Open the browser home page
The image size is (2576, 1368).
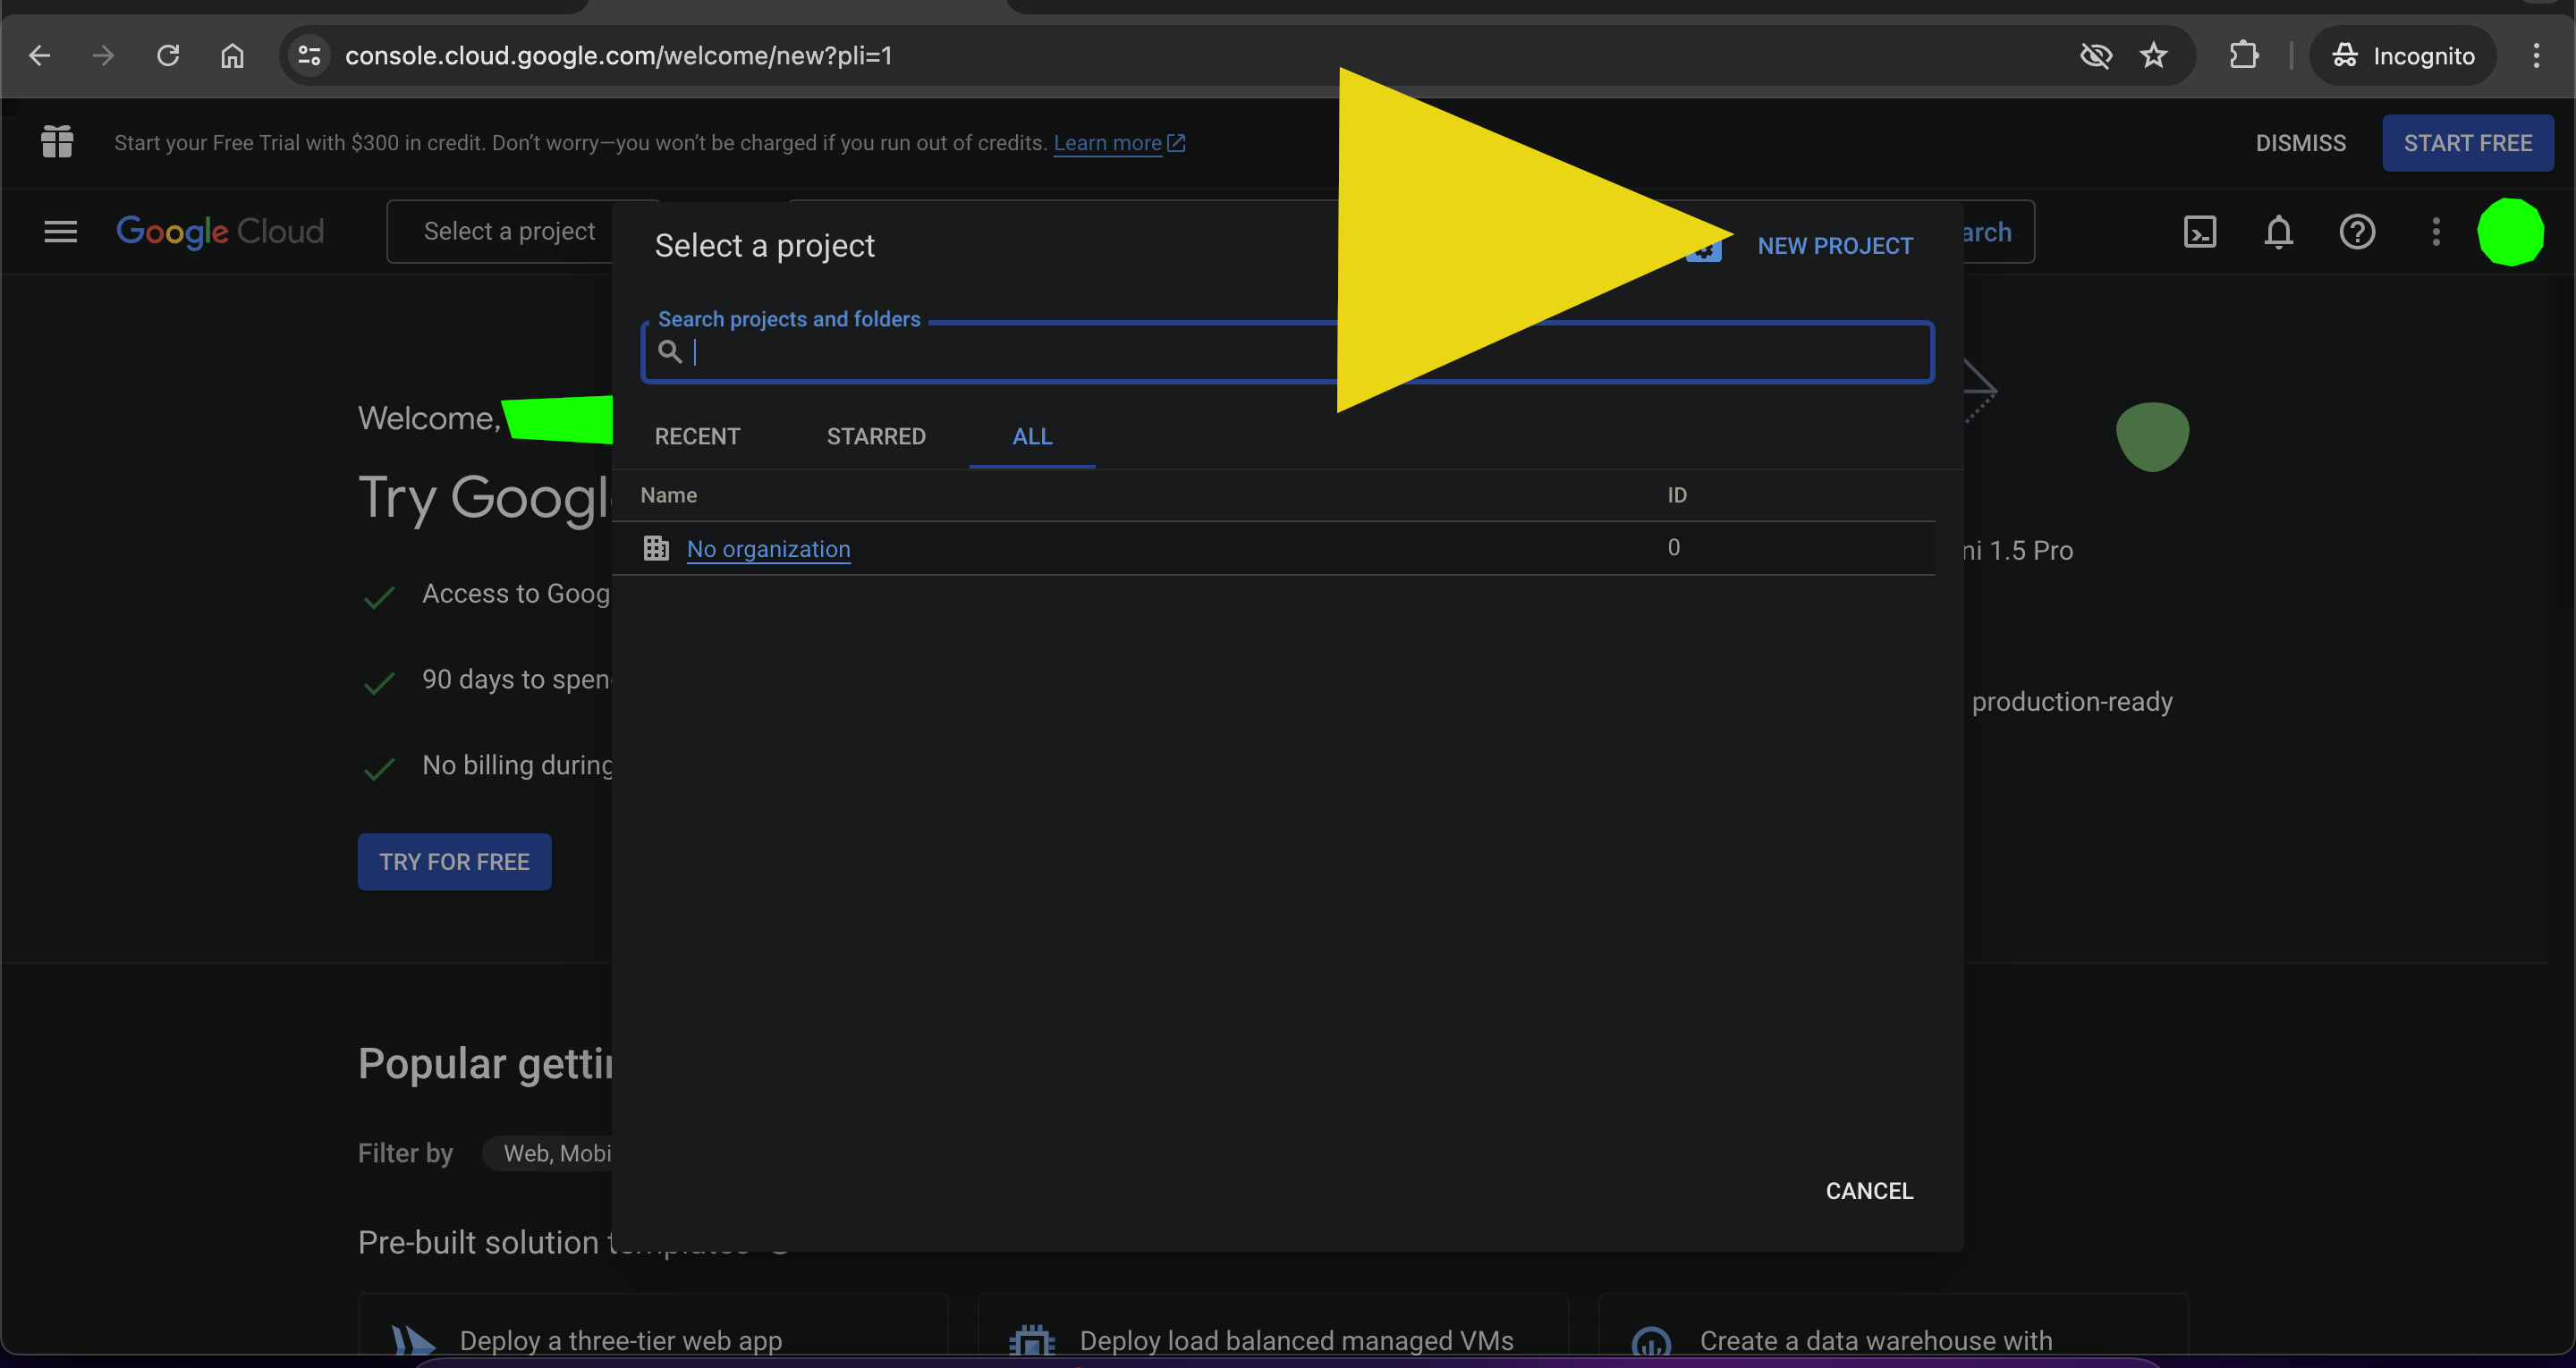(232, 56)
